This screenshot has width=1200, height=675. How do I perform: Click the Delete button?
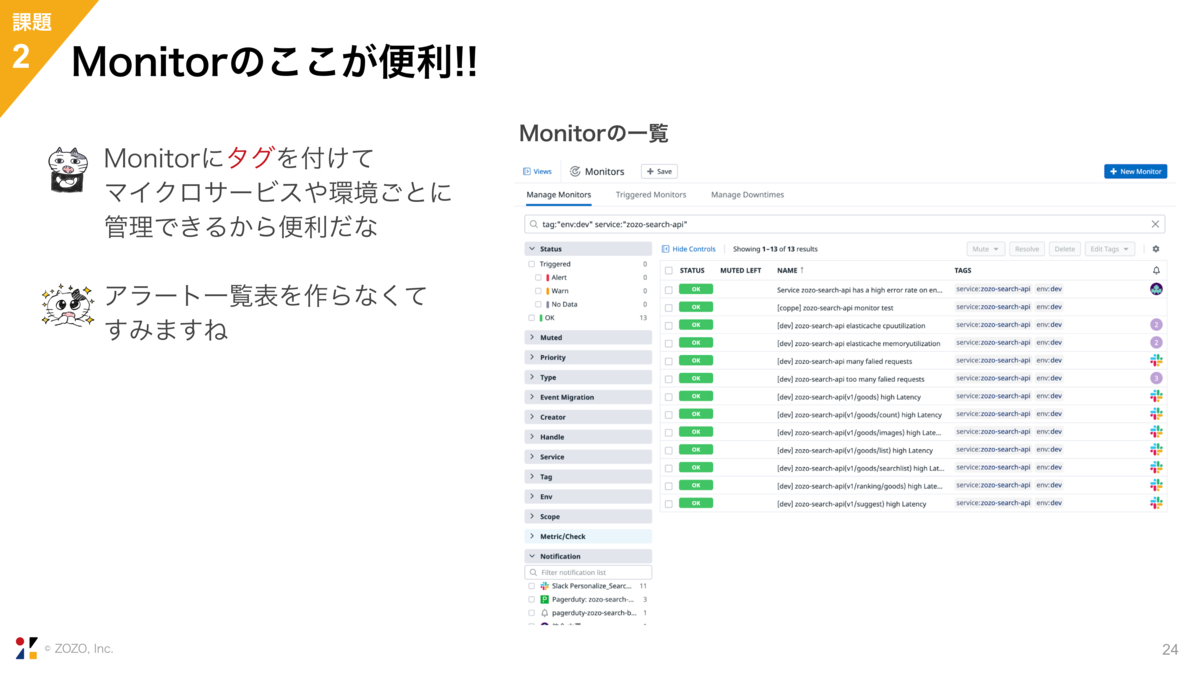tap(1065, 249)
